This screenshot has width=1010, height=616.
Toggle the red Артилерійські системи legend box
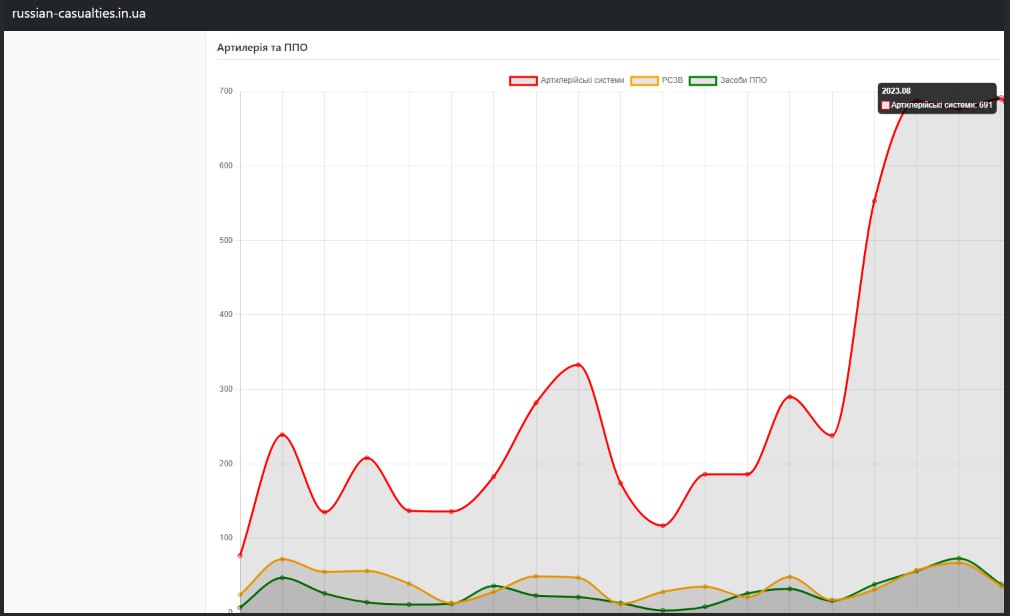click(x=523, y=80)
